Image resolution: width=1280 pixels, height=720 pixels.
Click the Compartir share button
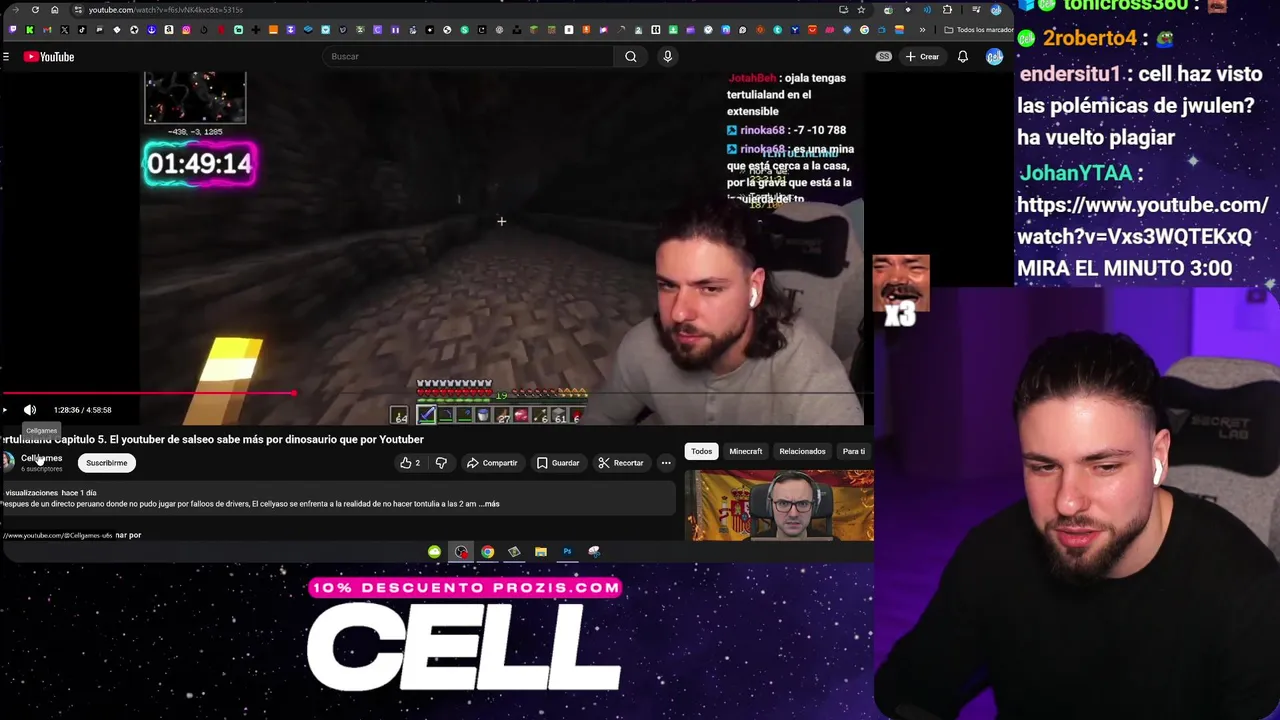pos(492,463)
